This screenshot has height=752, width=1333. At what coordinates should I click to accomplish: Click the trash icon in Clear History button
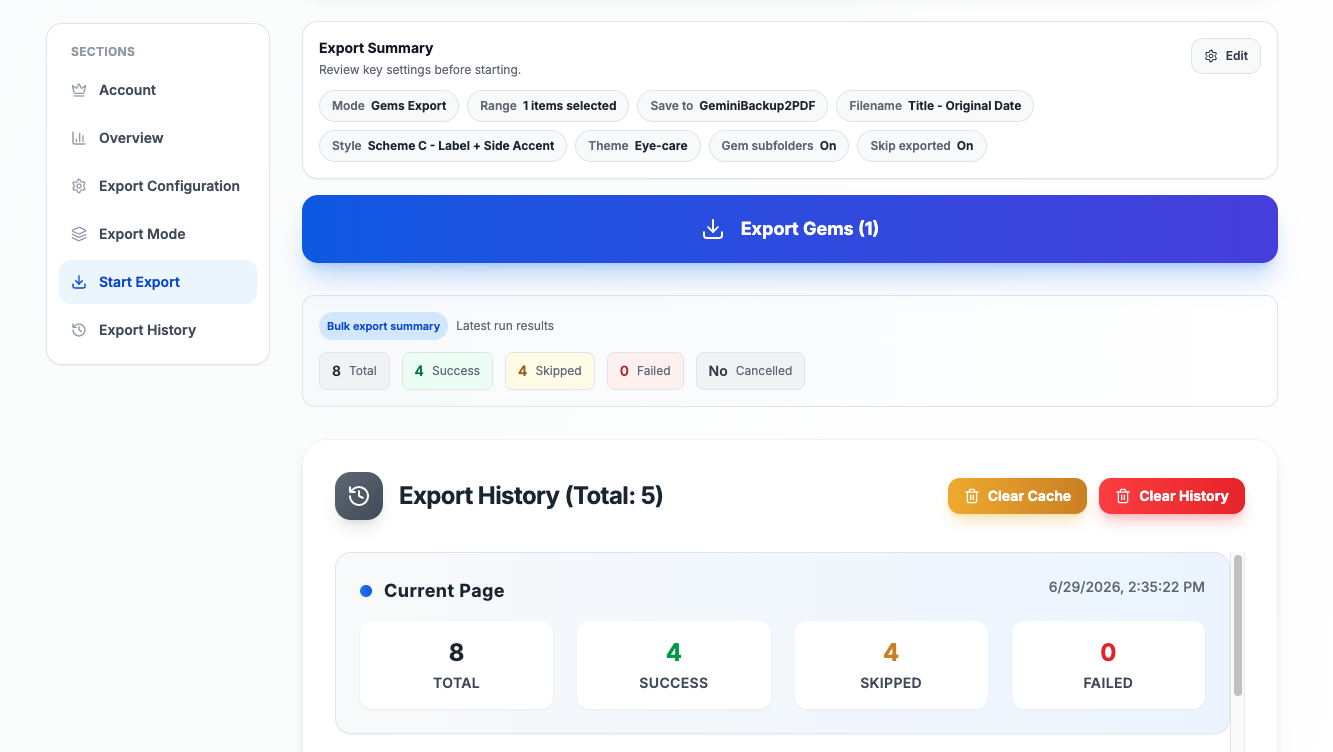pos(1123,496)
